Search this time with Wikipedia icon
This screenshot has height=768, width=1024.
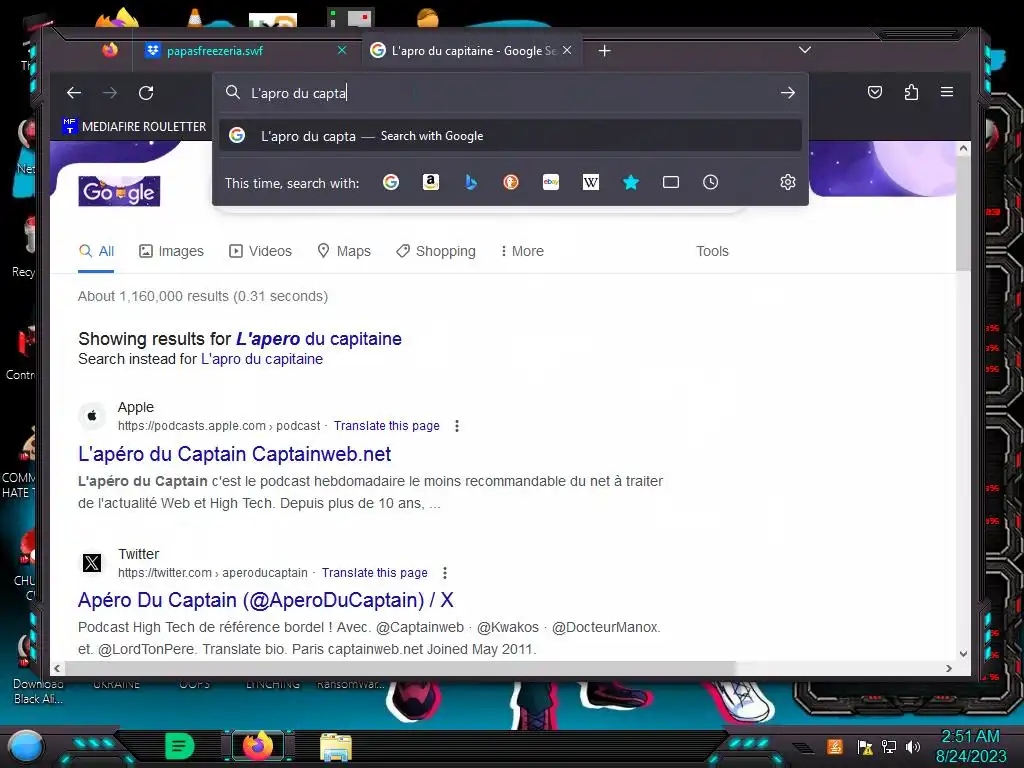tap(590, 182)
